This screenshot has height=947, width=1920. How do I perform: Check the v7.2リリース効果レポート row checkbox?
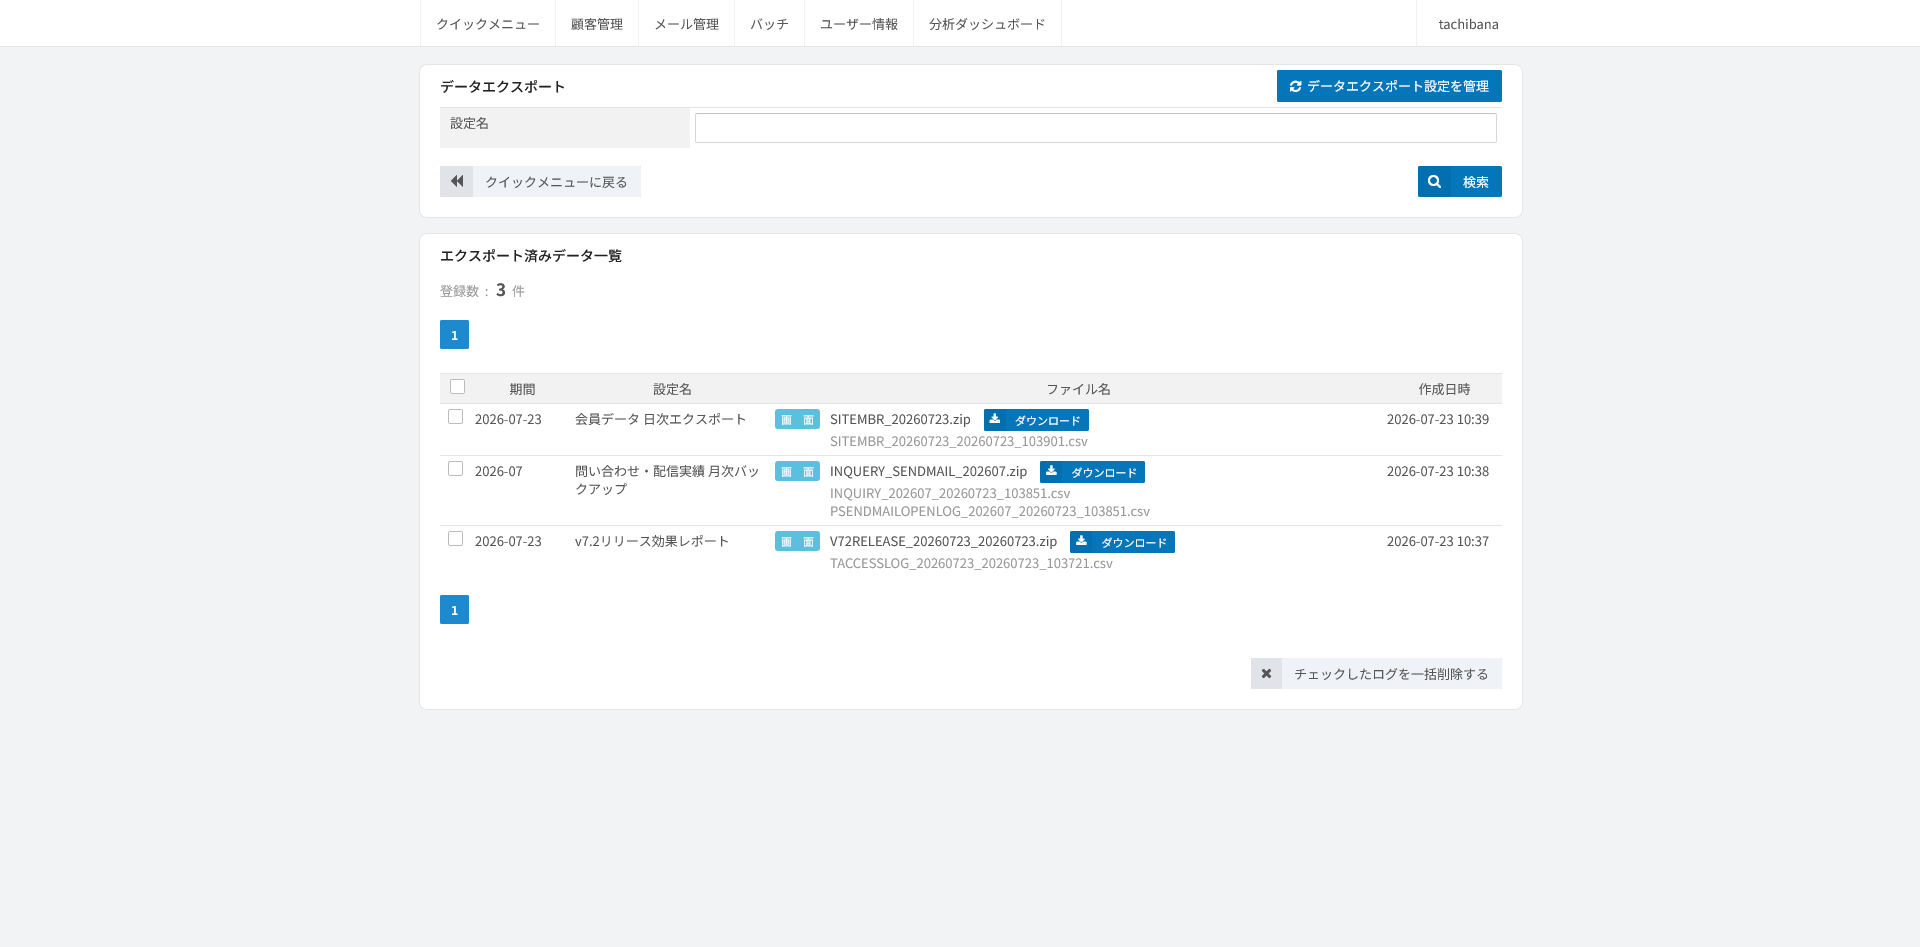click(x=455, y=539)
